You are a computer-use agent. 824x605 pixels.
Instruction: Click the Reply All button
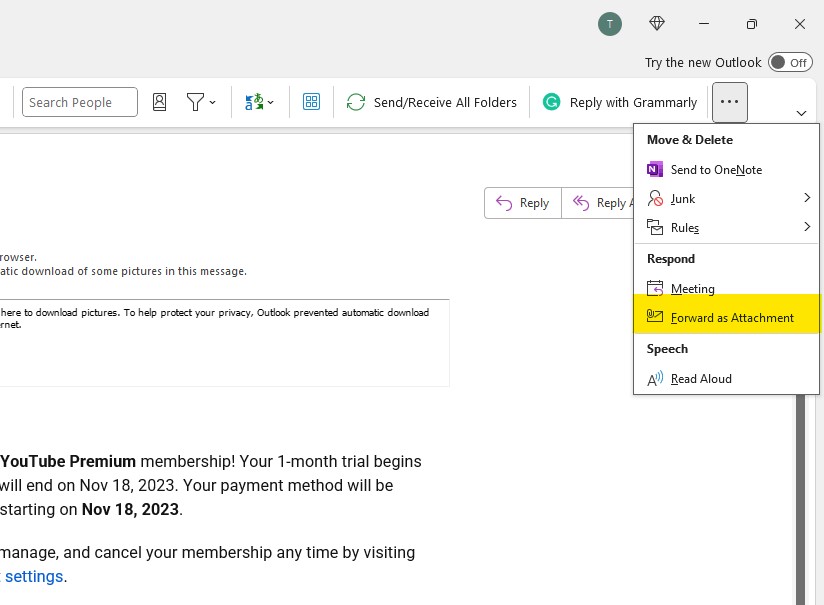(x=598, y=203)
